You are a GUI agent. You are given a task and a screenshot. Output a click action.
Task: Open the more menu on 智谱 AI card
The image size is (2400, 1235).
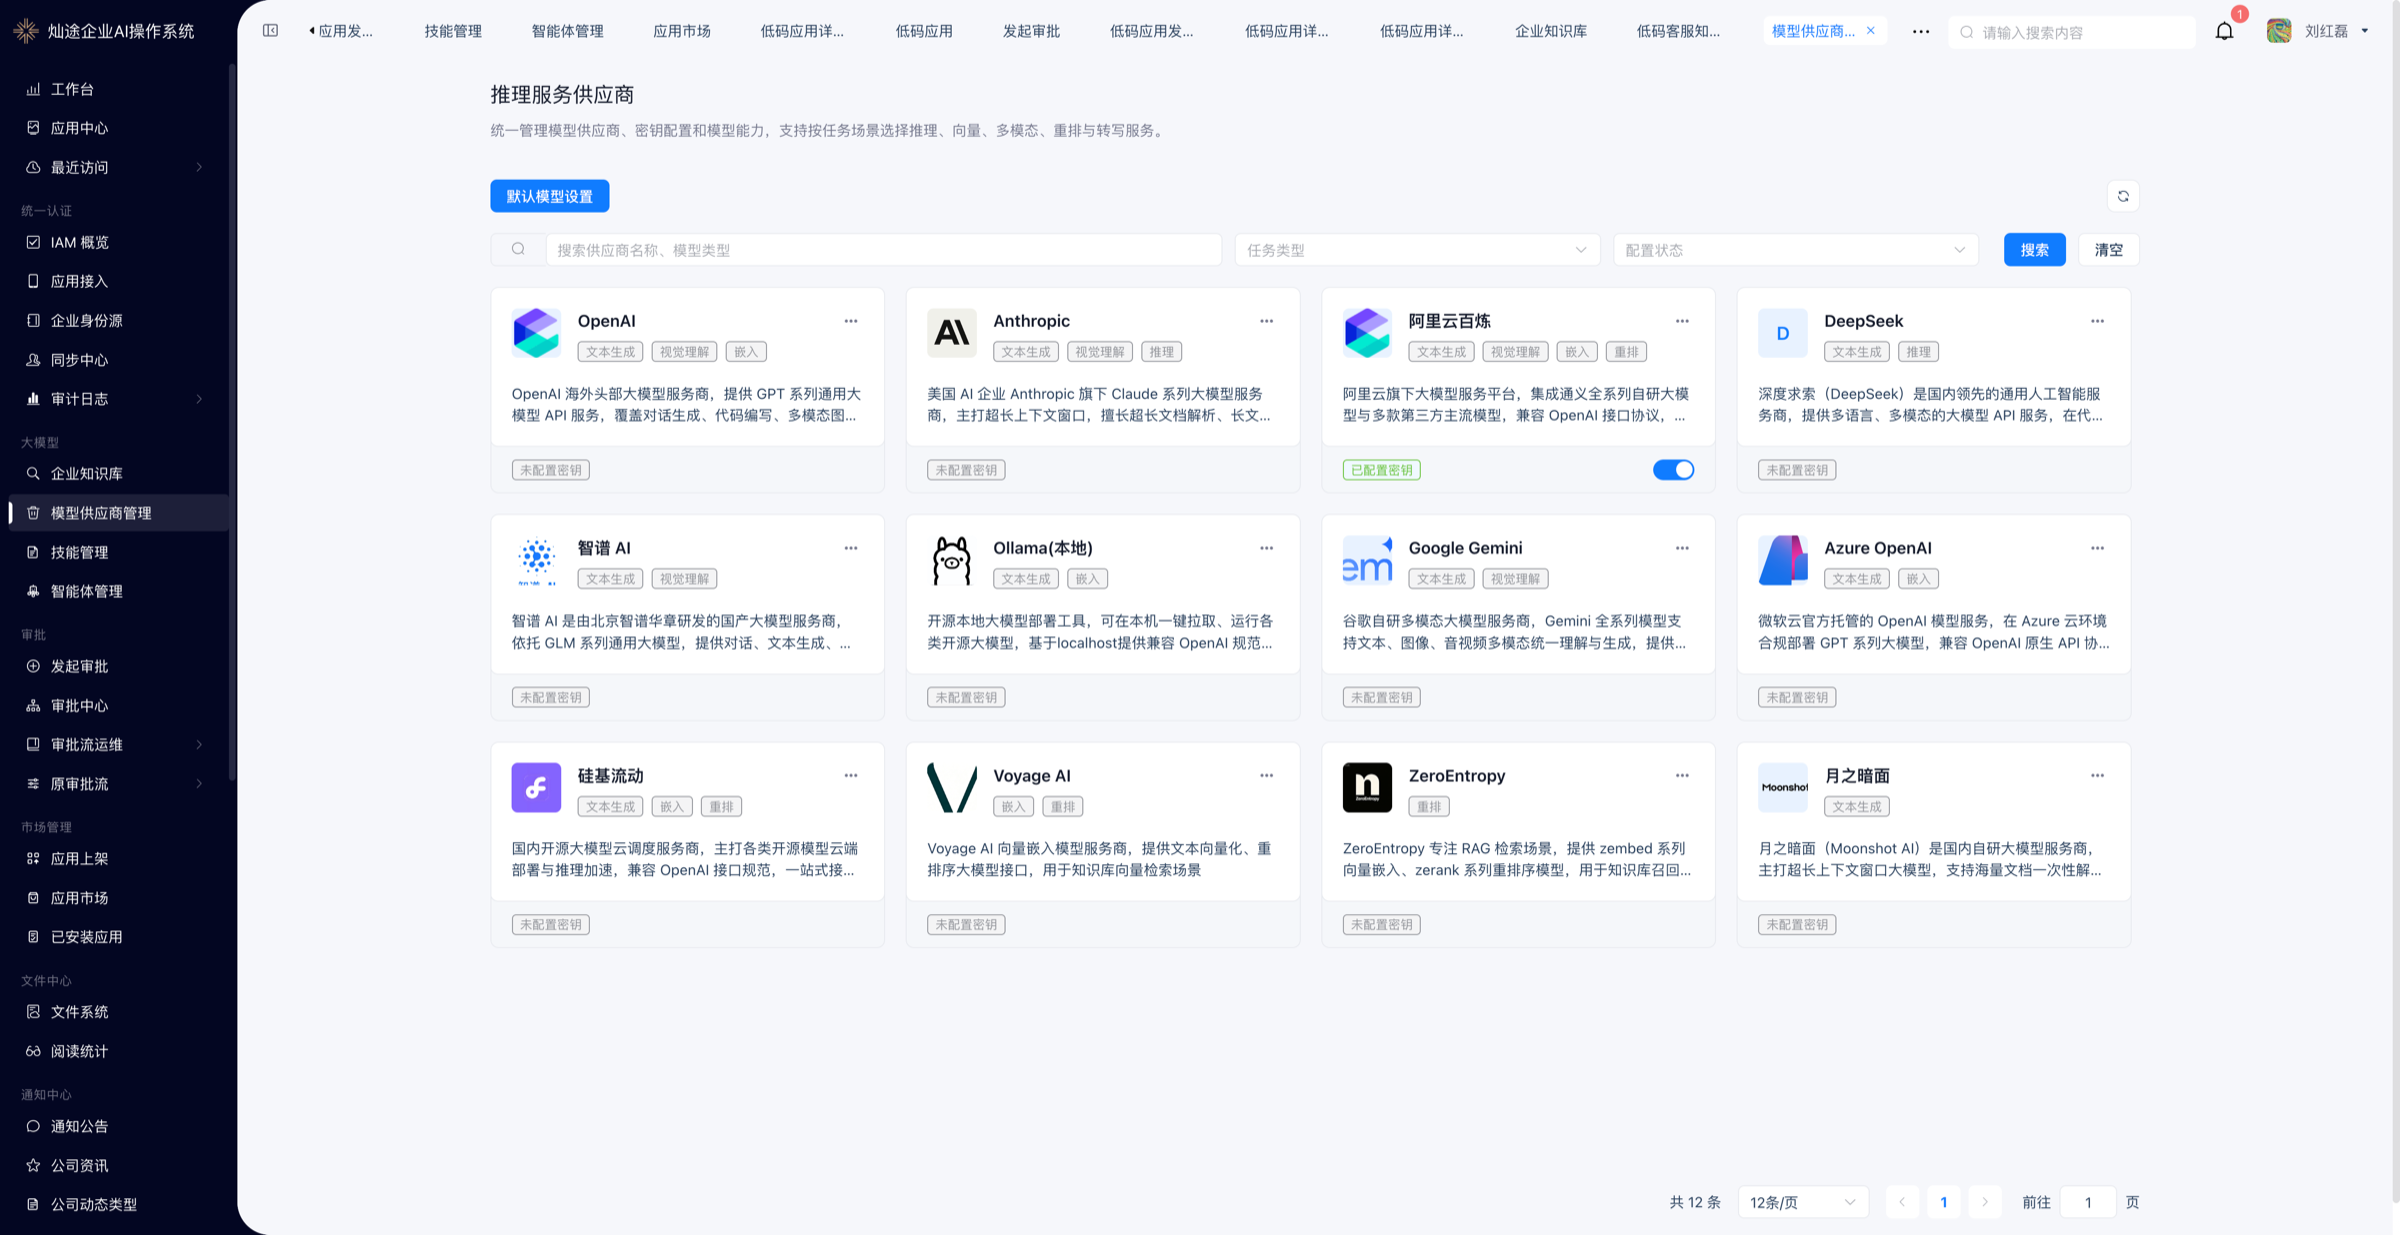pyautogui.click(x=851, y=548)
